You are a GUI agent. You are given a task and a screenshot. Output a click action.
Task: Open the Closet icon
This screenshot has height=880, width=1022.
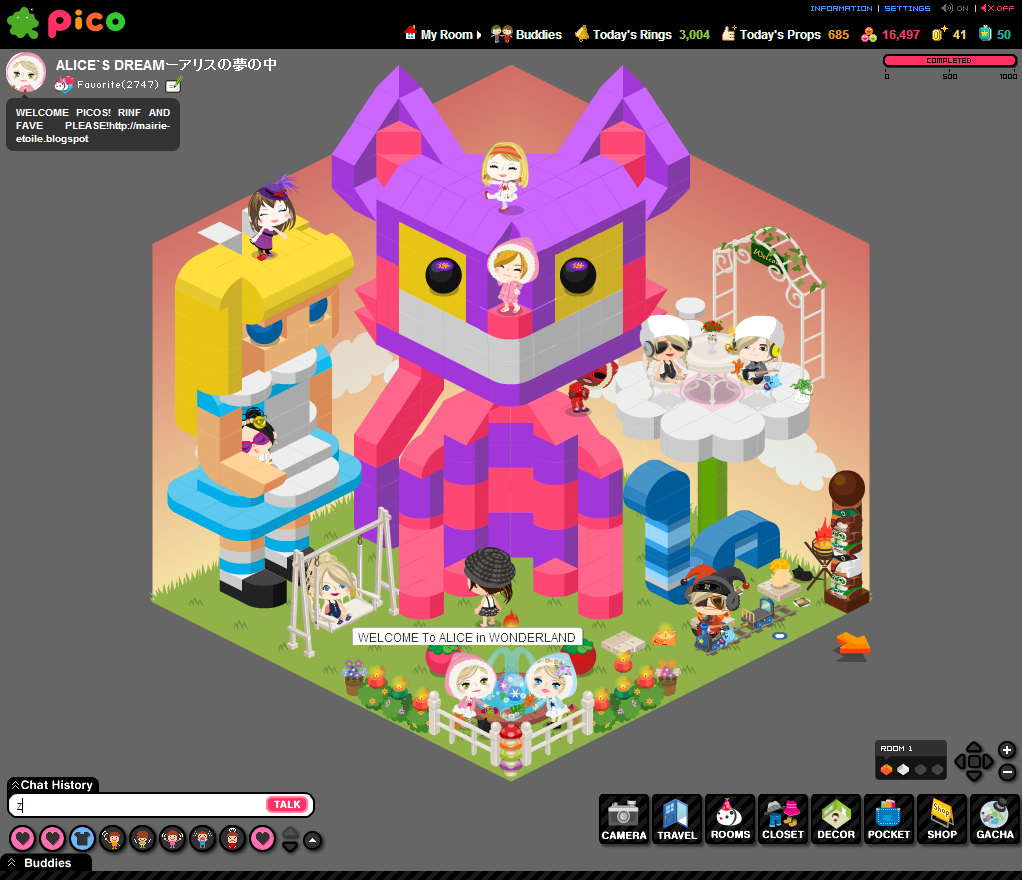pyautogui.click(x=782, y=818)
